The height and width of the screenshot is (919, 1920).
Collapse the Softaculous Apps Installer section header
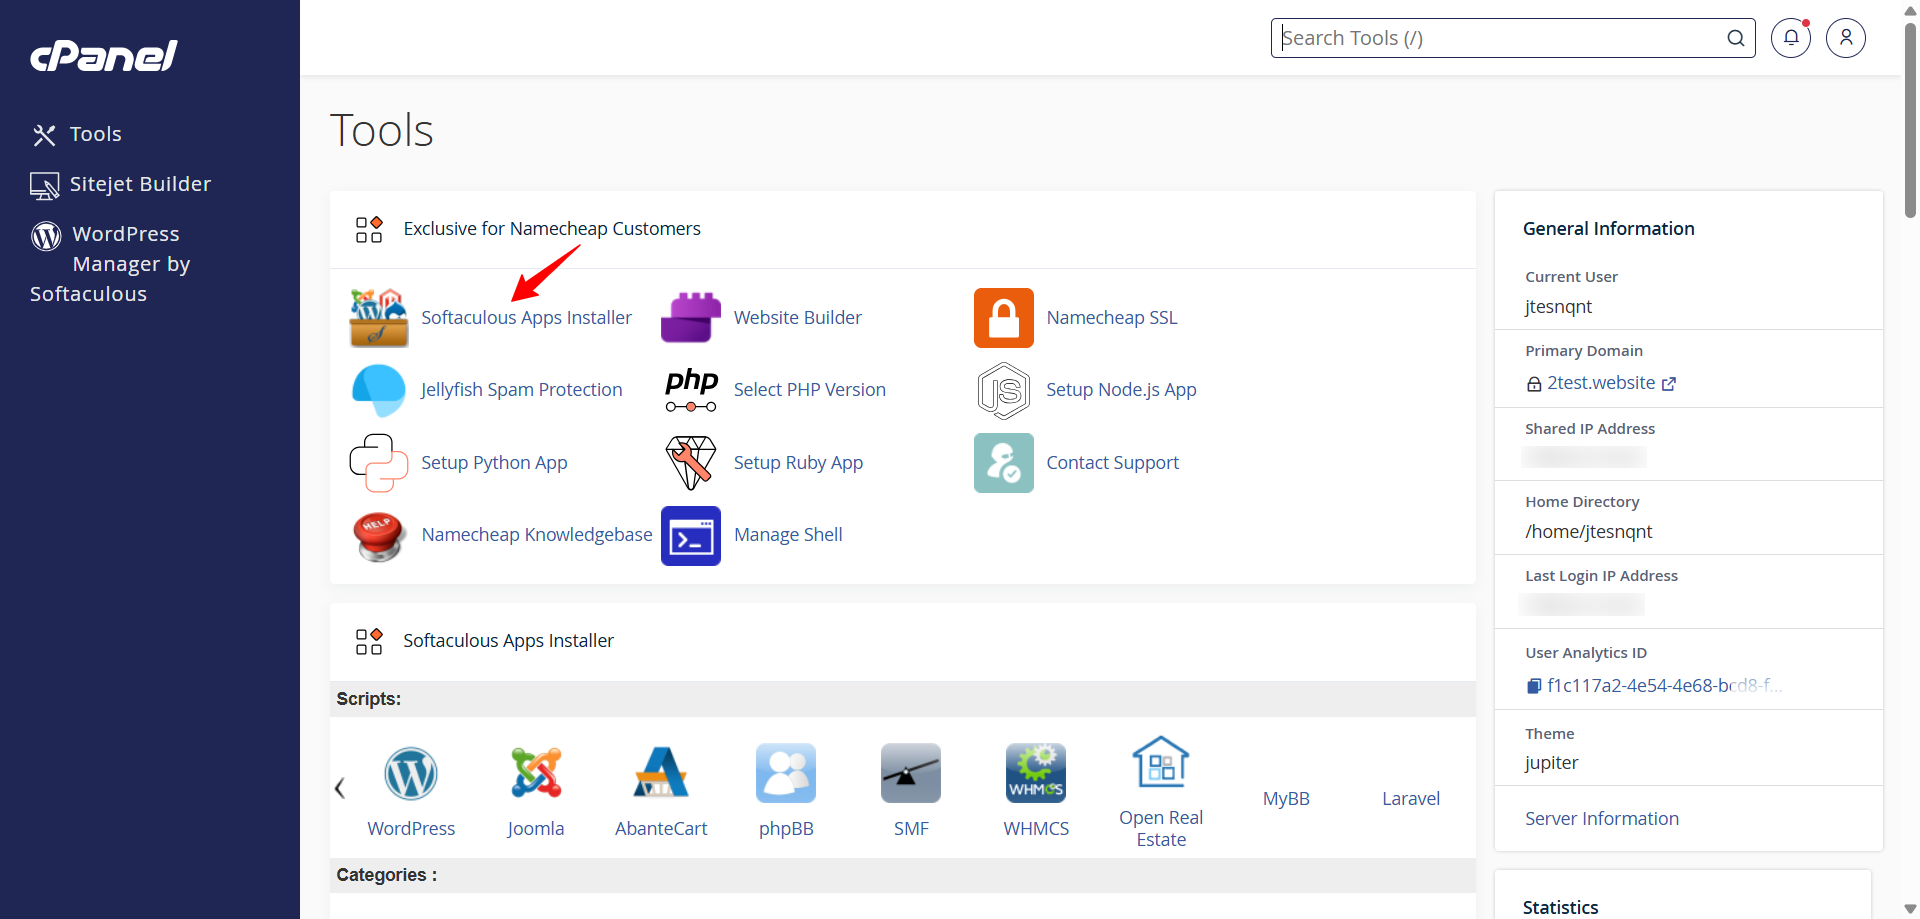click(x=903, y=641)
